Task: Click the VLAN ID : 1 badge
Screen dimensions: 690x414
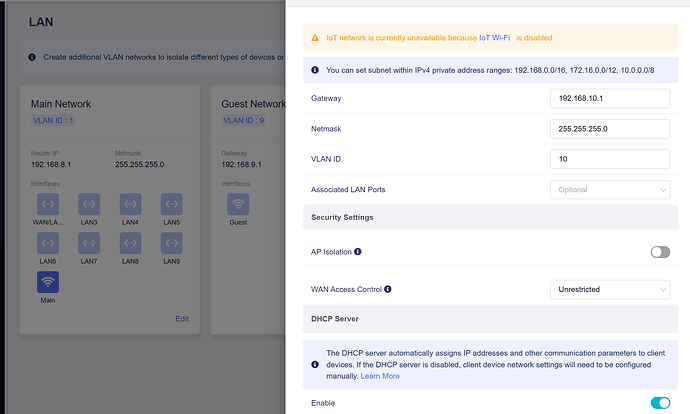Action: pyautogui.click(x=53, y=120)
